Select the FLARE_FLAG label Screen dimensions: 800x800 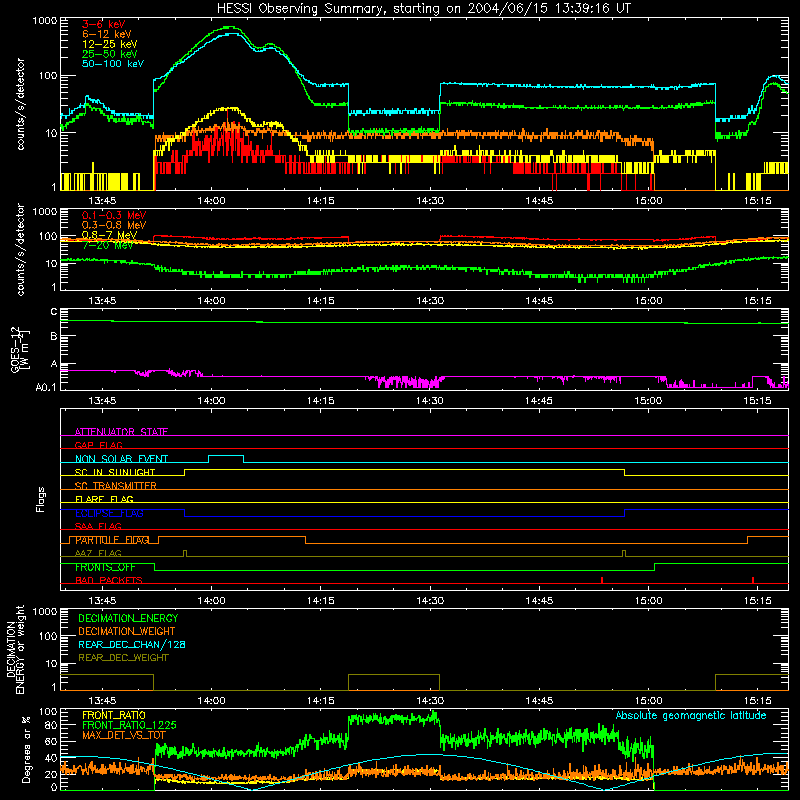(x=104, y=499)
